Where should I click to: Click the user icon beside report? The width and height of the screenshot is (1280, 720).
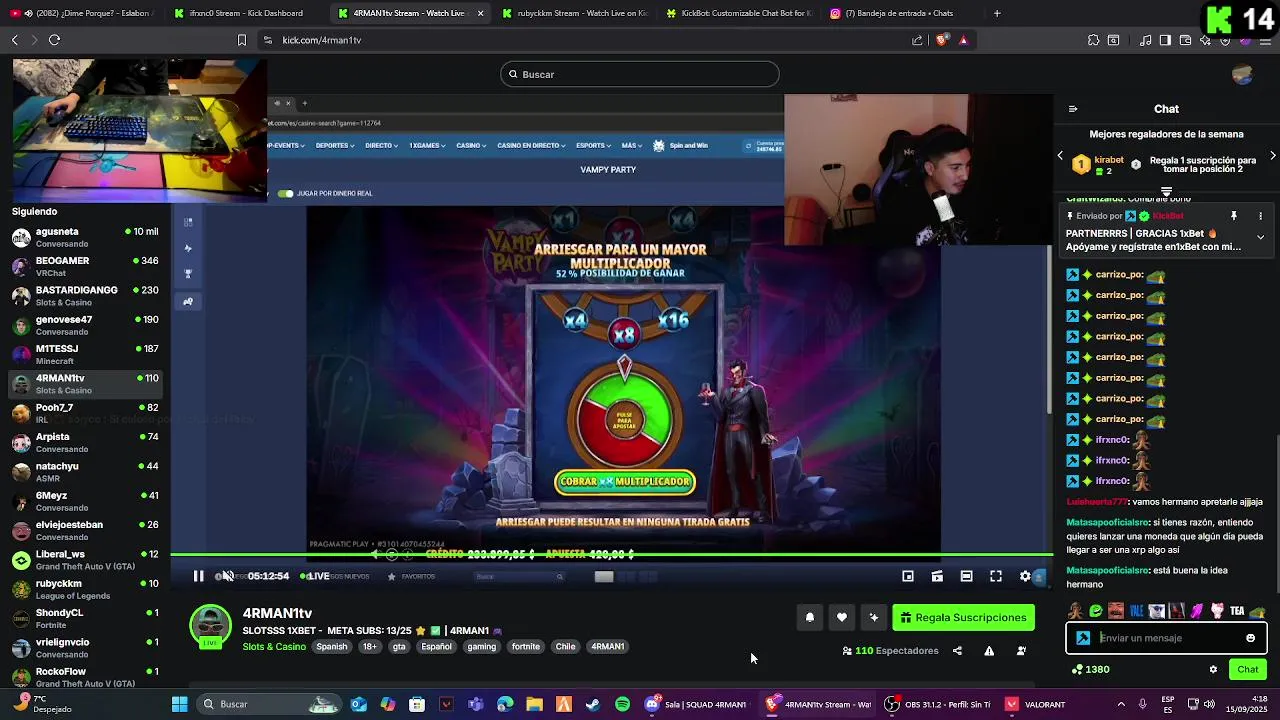[x=1021, y=651]
